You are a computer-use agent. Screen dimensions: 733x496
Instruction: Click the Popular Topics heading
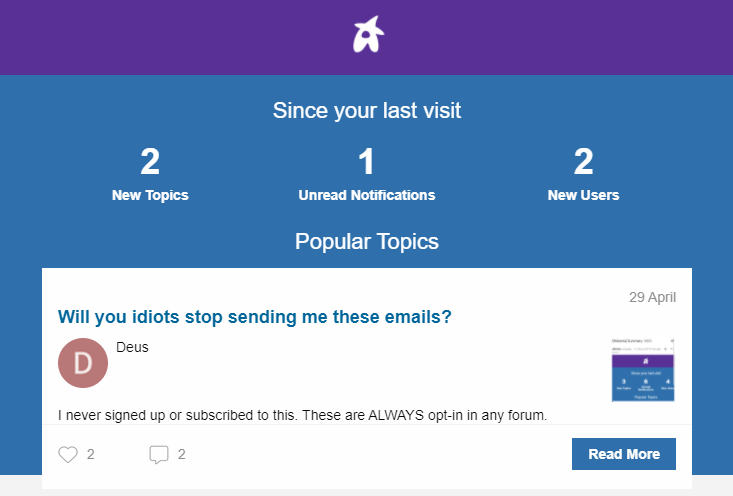[x=366, y=241]
